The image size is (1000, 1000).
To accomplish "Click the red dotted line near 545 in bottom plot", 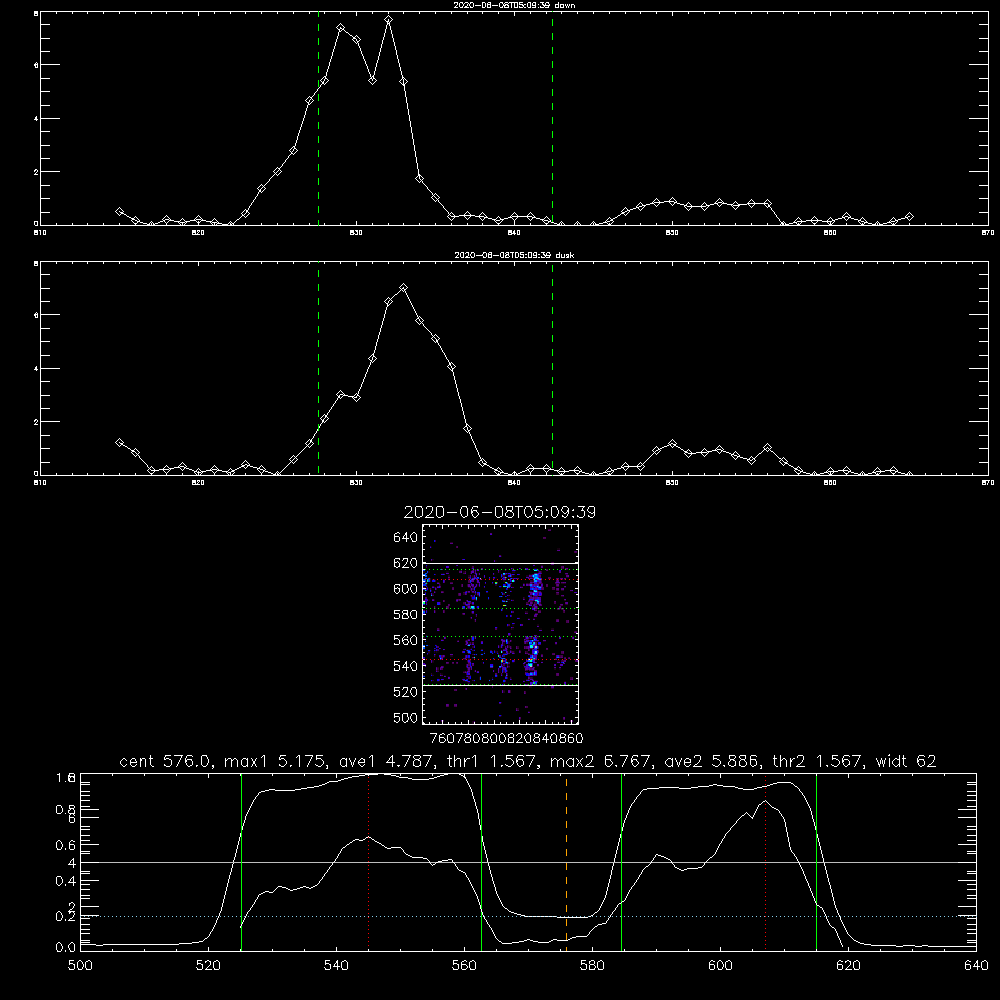I will pyautogui.click(x=369, y=862).
